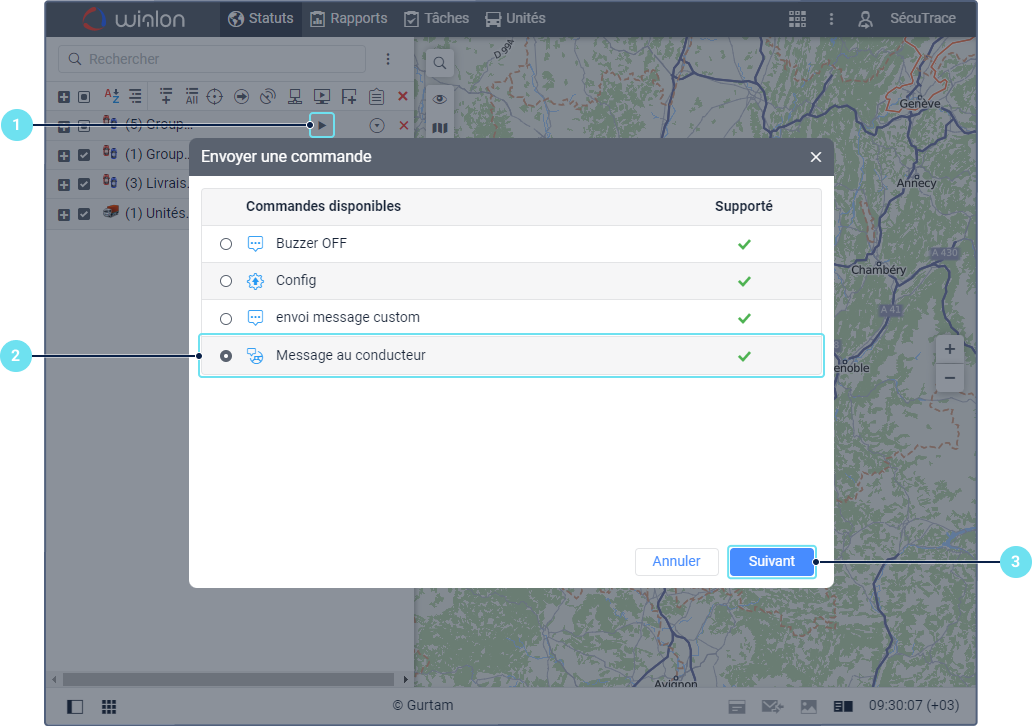
Task: Zoom out on the map with minus button
Action: (x=950, y=378)
